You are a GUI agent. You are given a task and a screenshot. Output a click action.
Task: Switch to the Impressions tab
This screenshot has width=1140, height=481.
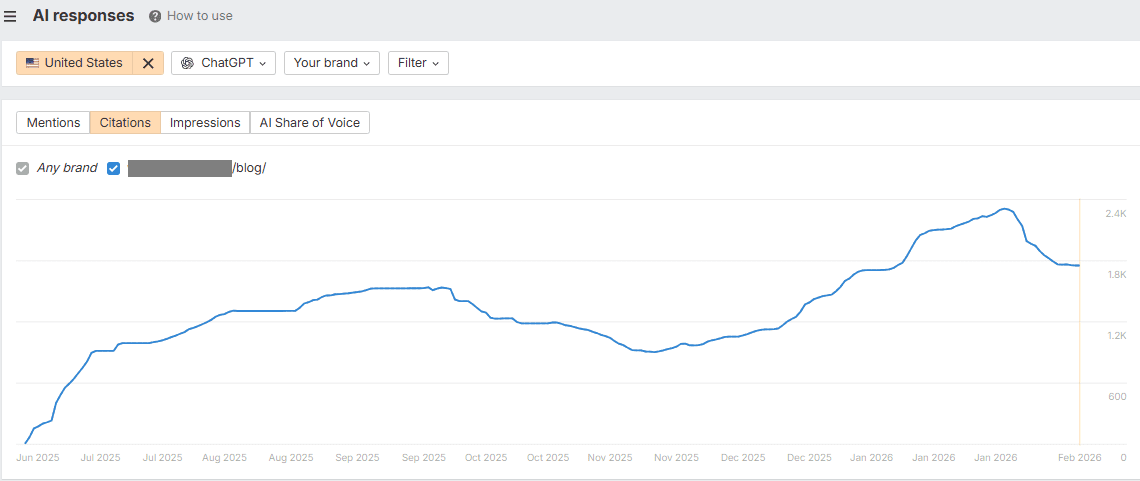[x=205, y=122]
